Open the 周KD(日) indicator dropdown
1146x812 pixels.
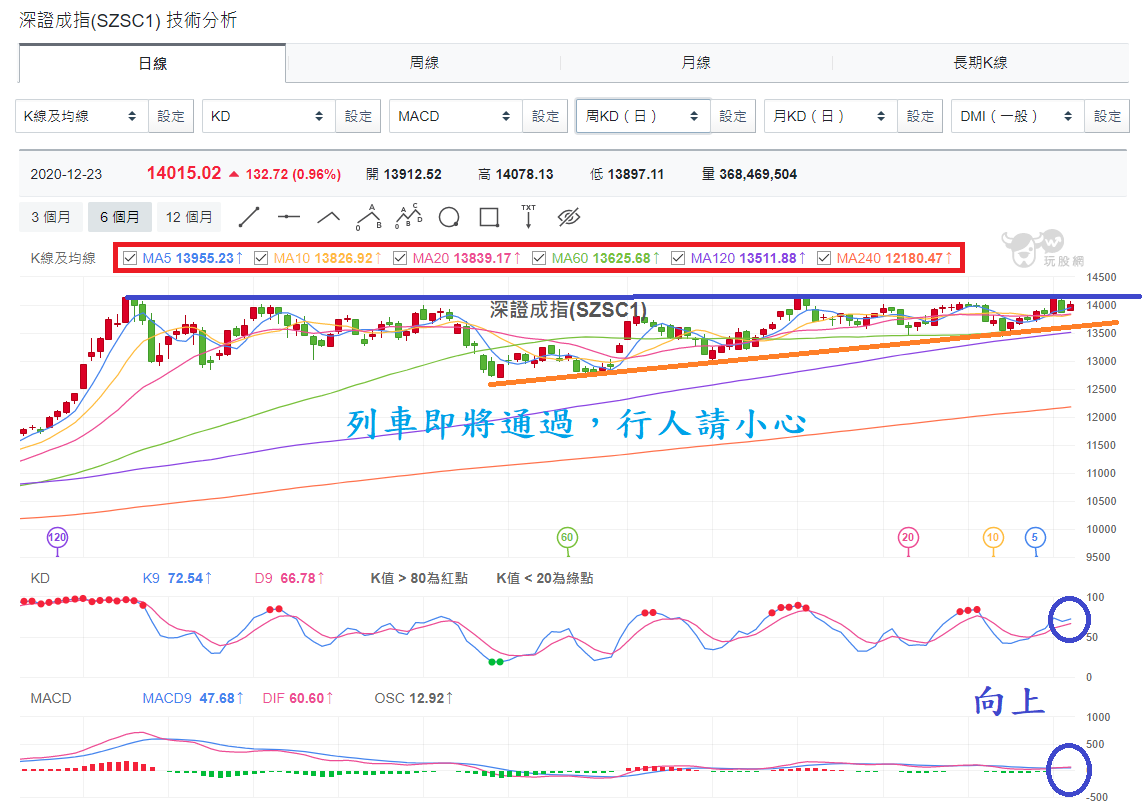coord(642,116)
